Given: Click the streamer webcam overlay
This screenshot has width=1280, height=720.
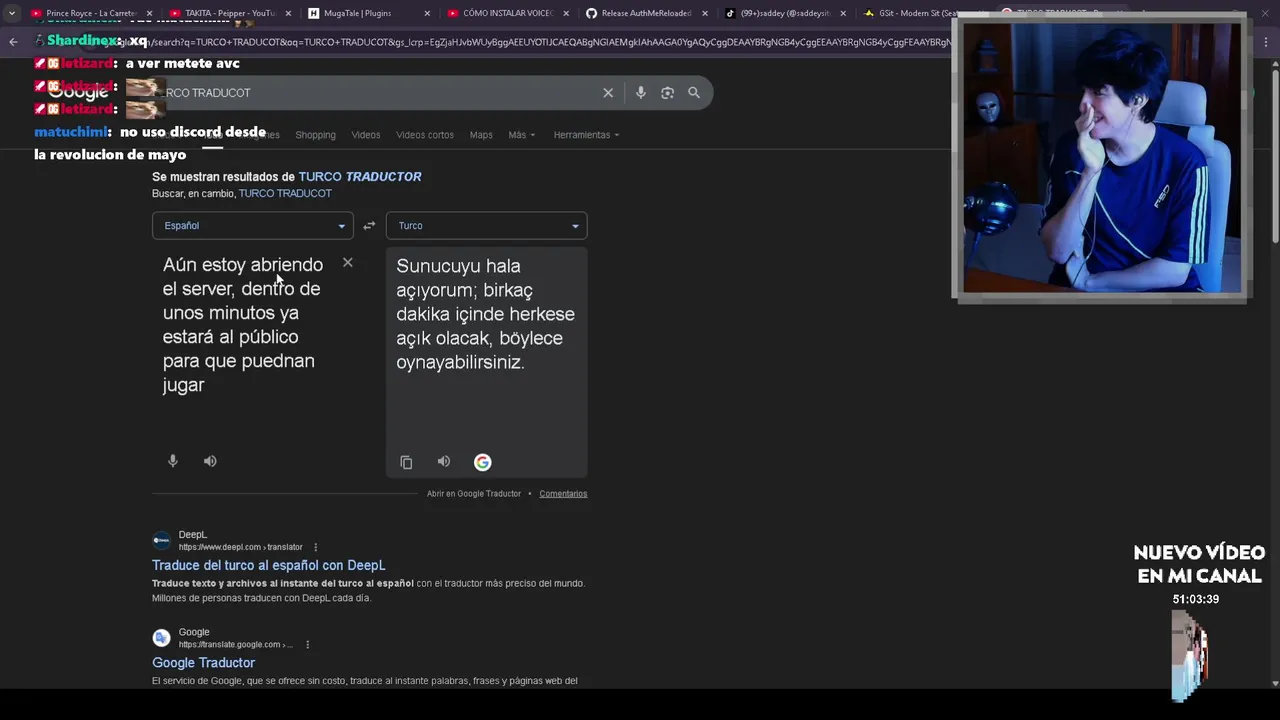Looking at the screenshot, I should point(1100,158).
